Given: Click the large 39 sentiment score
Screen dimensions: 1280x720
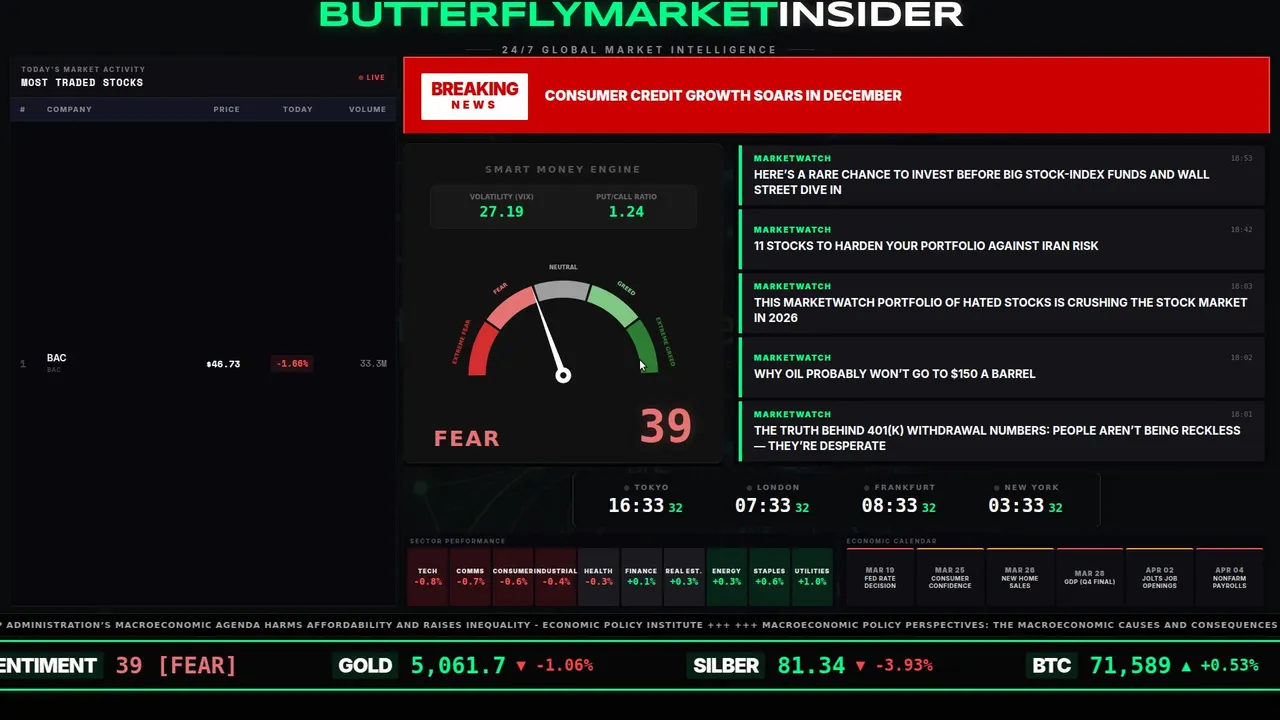Looking at the screenshot, I should 665,426.
